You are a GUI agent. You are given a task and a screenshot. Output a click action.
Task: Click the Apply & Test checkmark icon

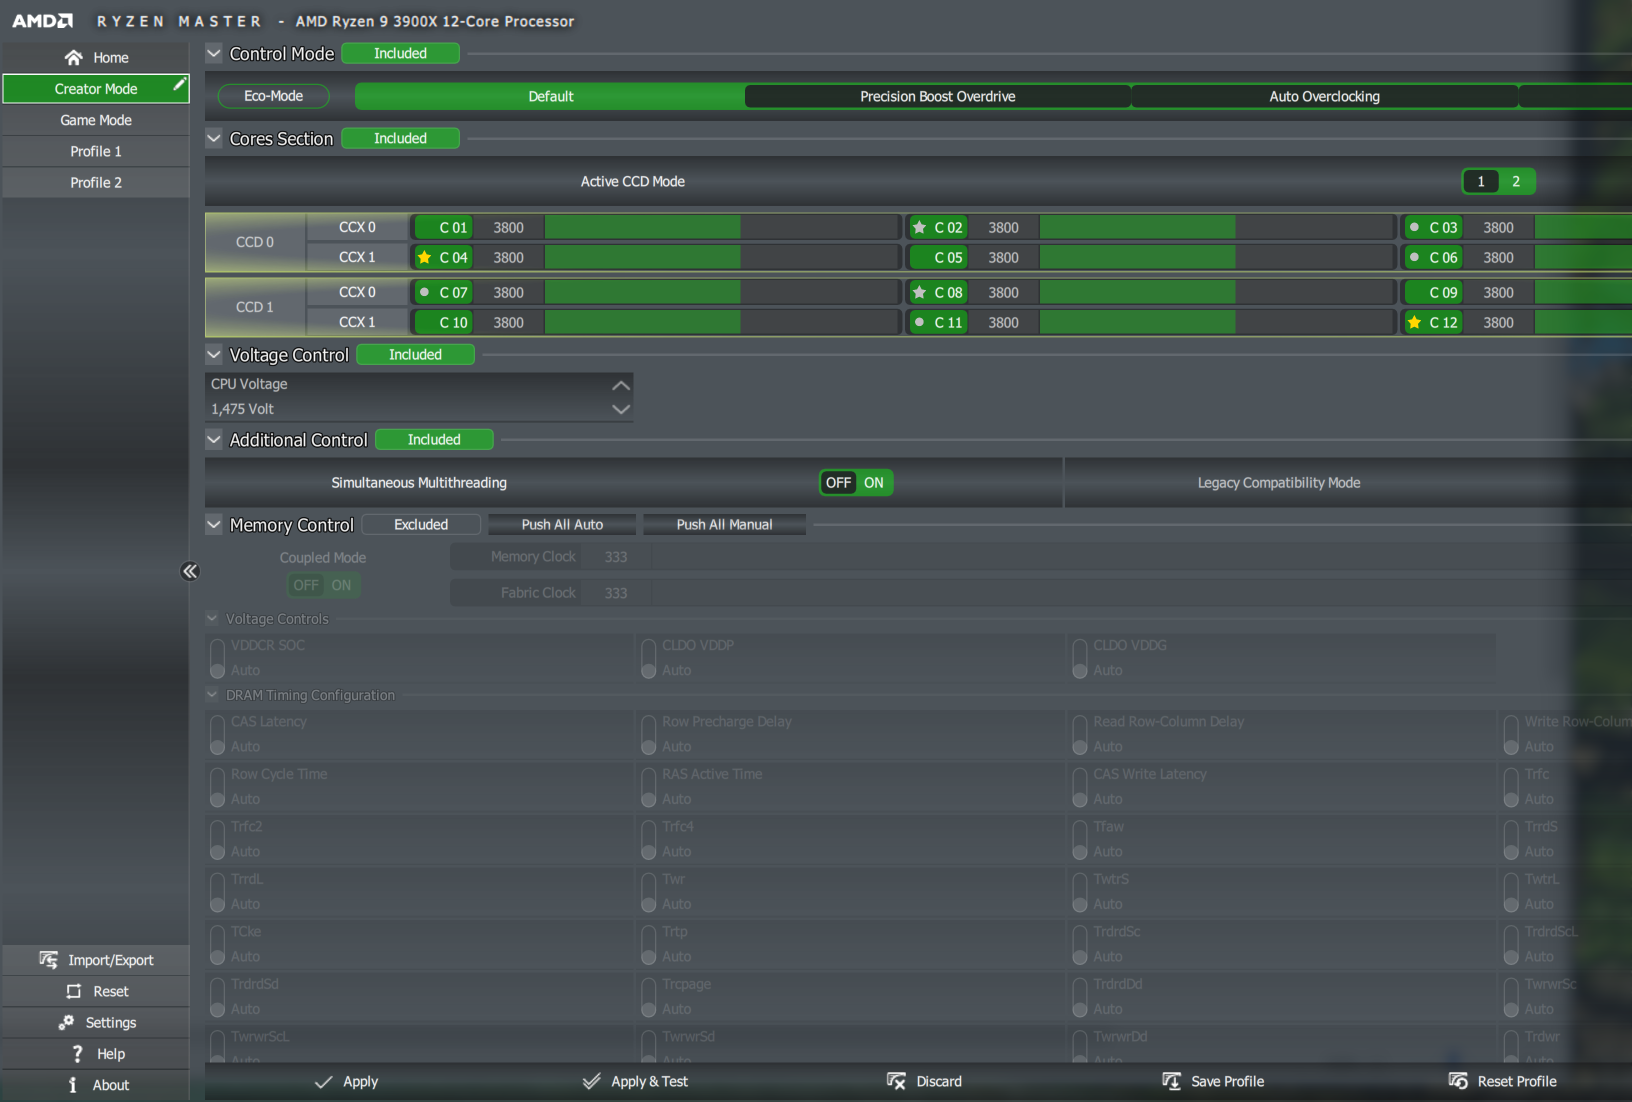tap(591, 1082)
